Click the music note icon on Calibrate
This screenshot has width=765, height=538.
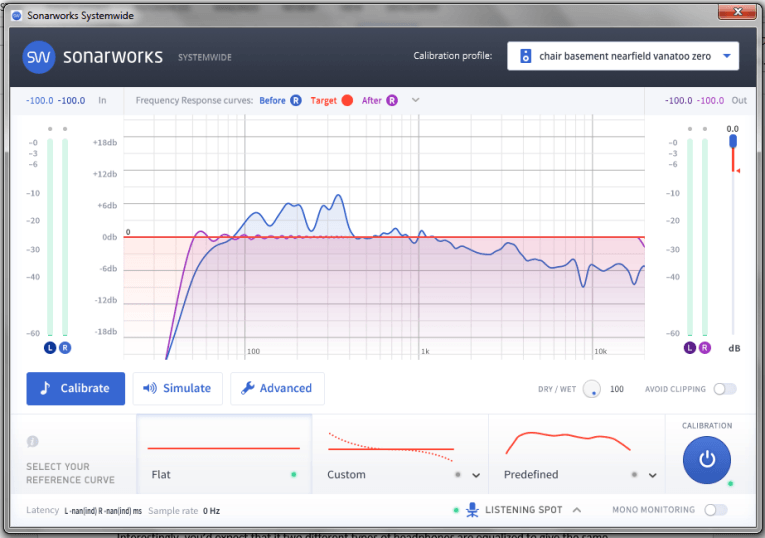(x=45, y=388)
